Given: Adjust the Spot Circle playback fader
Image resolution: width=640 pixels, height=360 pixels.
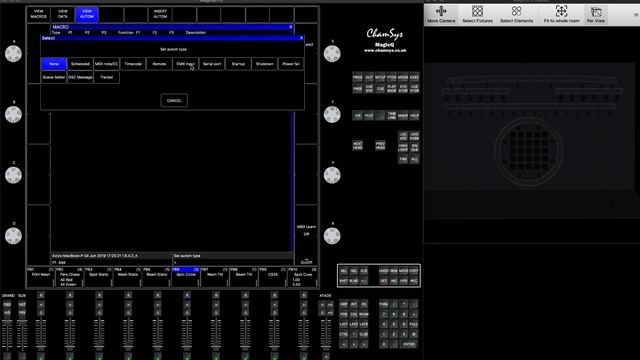Looking at the screenshot, I should click(x=187, y=335).
